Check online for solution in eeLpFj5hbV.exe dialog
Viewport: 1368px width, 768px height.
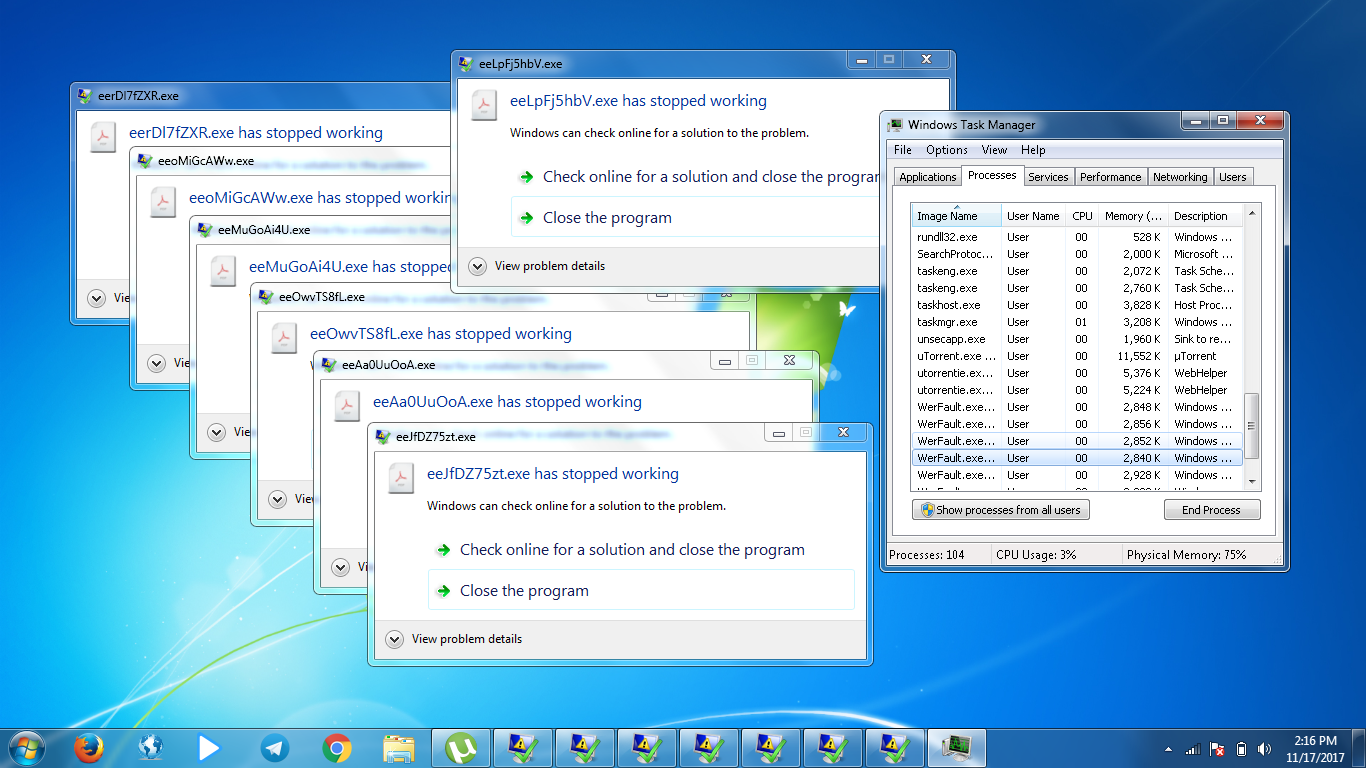[696, 177]
